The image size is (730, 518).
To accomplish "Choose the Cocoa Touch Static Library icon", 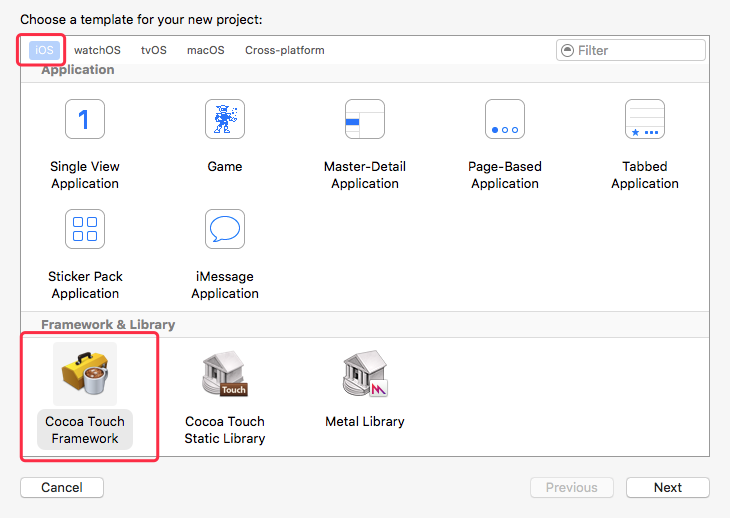I will (225, 374).
